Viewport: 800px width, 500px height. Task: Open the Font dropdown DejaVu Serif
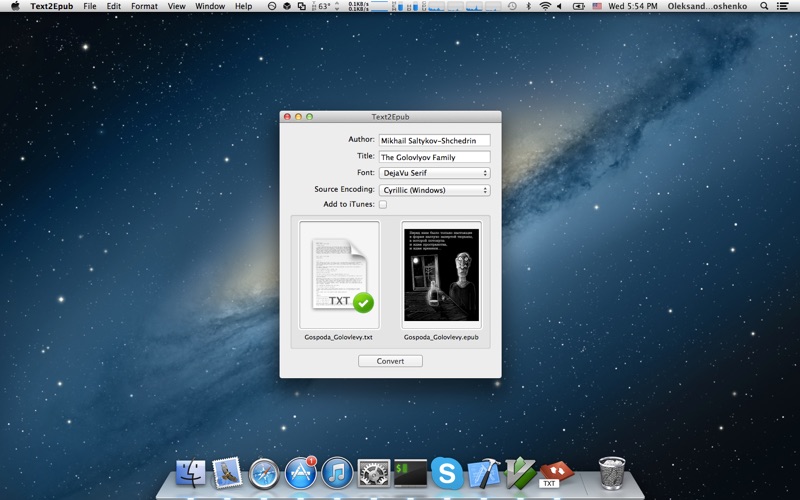point(434,173)
